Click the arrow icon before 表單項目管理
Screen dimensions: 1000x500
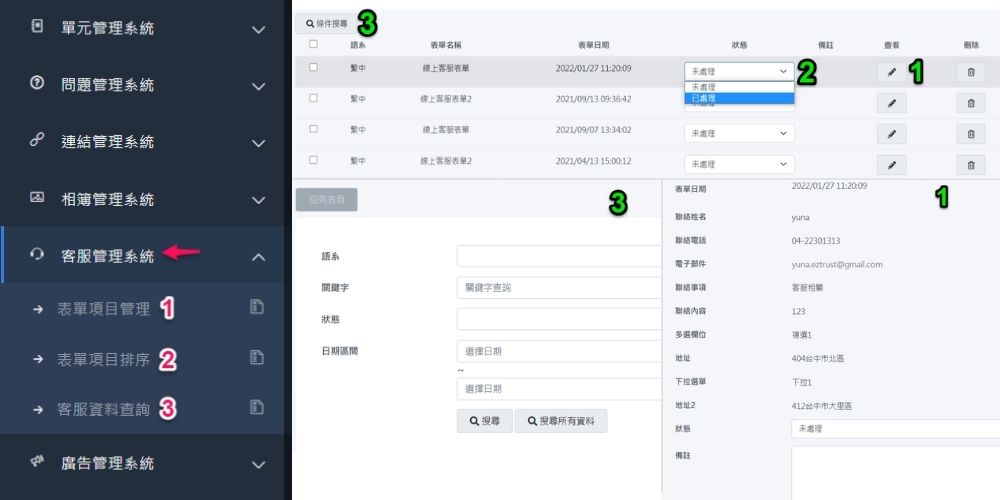(38, 309)
